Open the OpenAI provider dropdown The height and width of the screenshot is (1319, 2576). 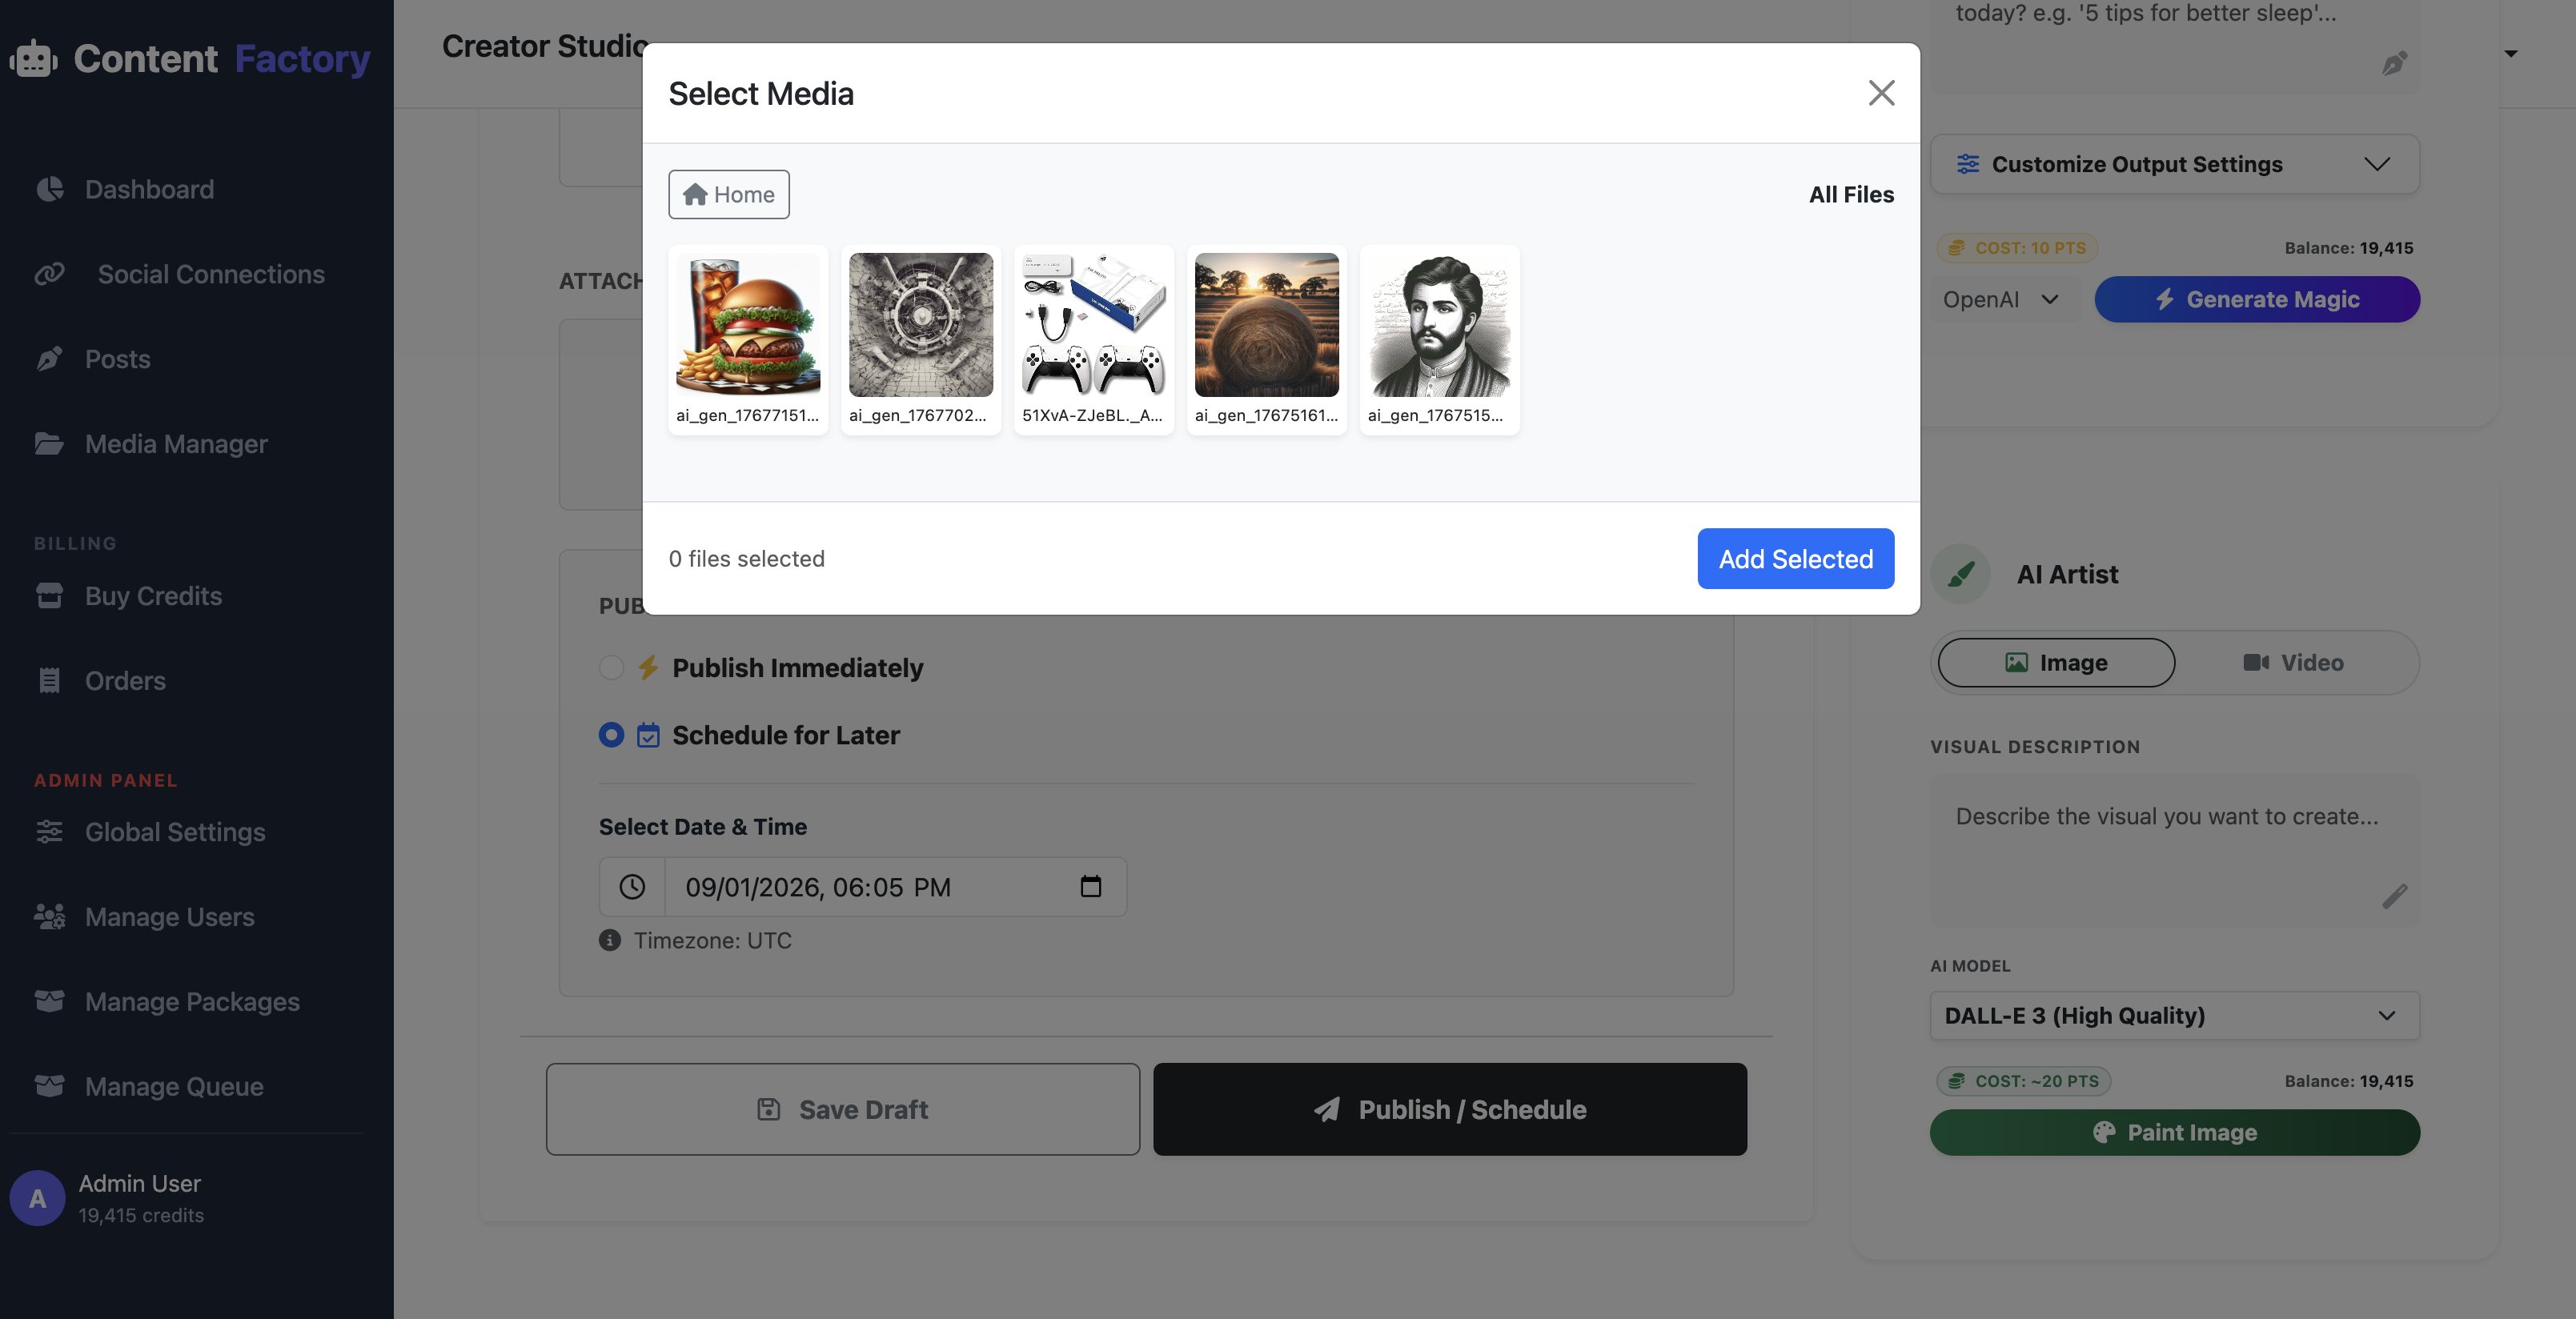tap(2000, 299)
